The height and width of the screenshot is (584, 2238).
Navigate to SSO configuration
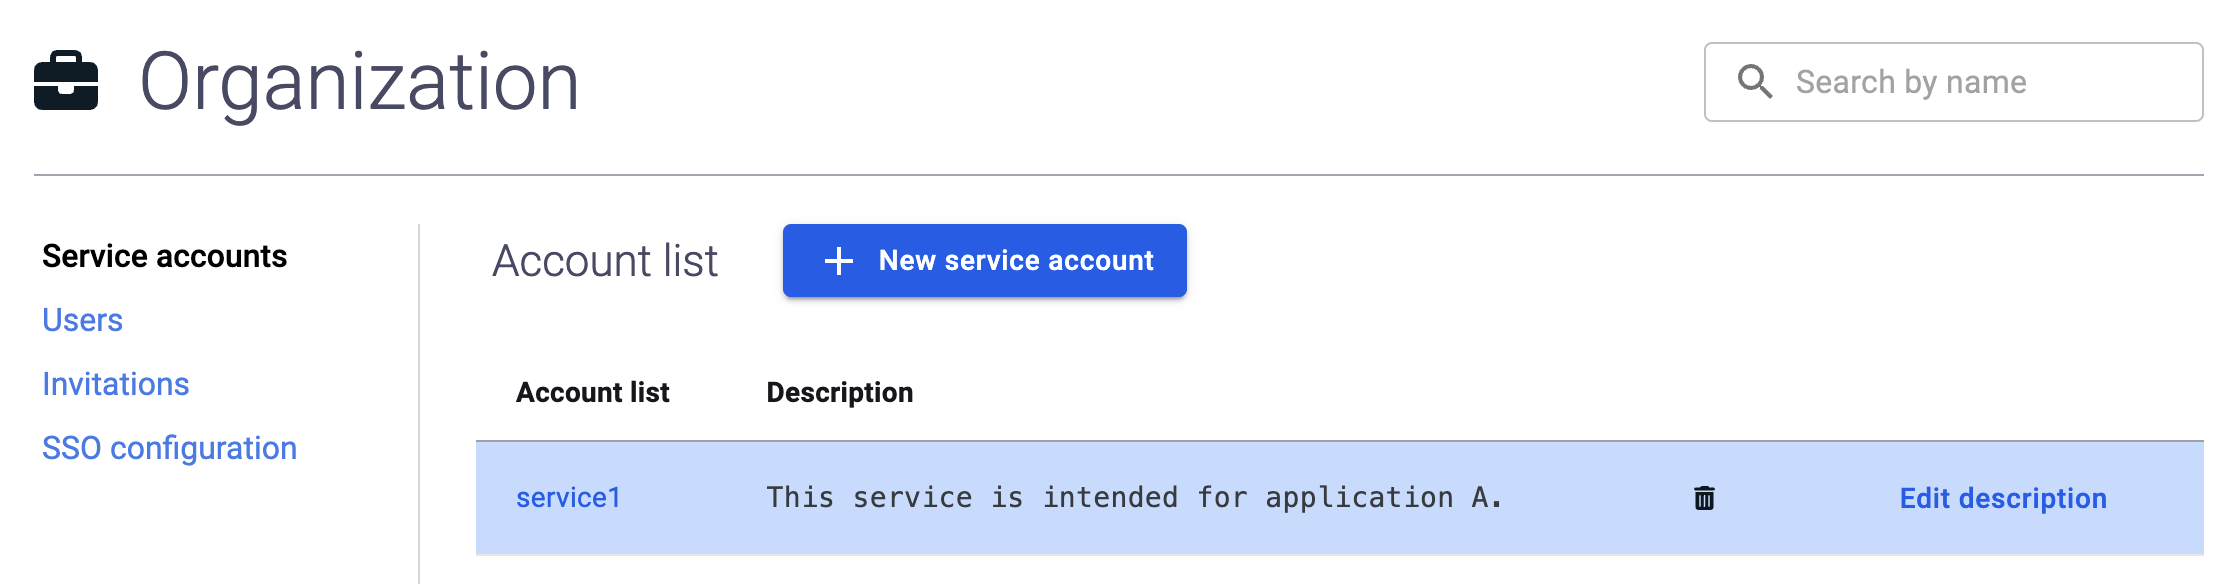point(169,448)
